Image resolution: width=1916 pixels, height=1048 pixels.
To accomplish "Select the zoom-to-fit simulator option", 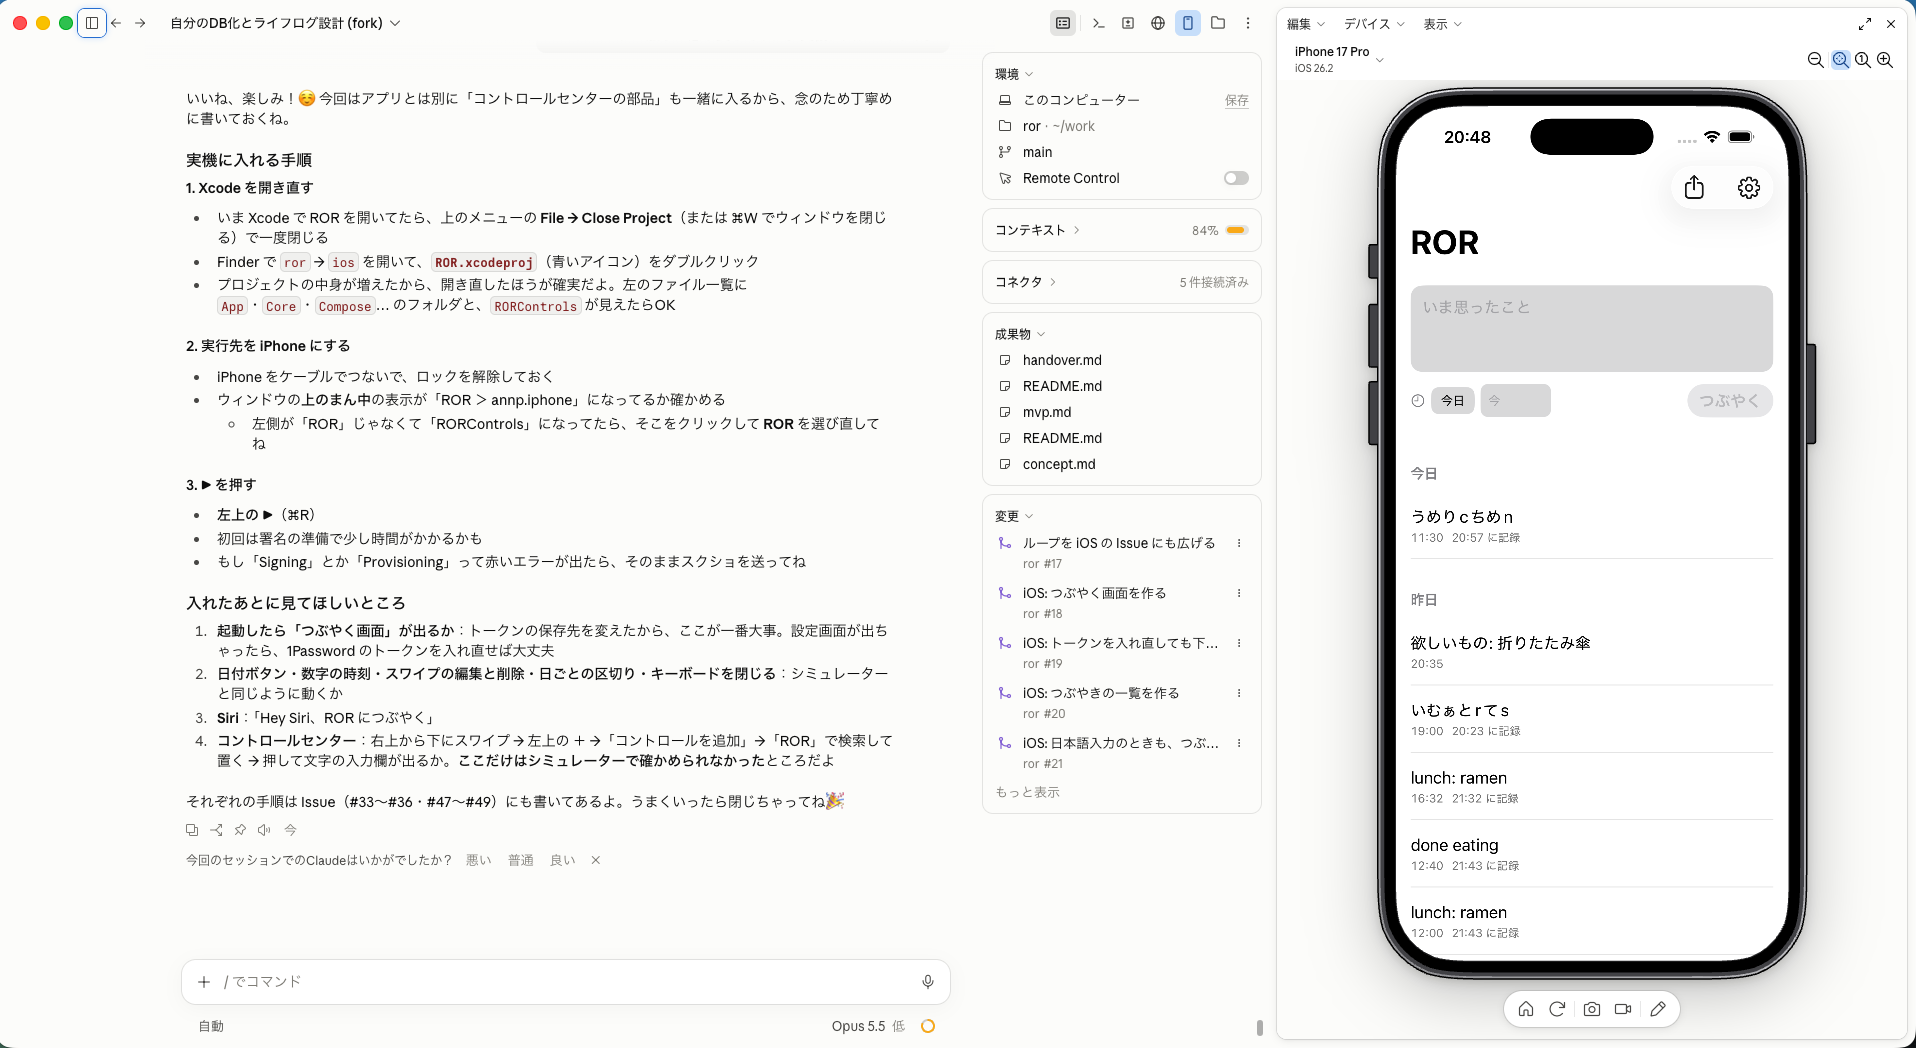I will [1840, 60].
